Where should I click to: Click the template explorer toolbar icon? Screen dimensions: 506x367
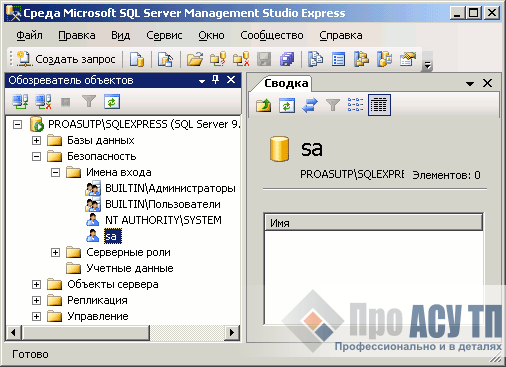[384, 59]
